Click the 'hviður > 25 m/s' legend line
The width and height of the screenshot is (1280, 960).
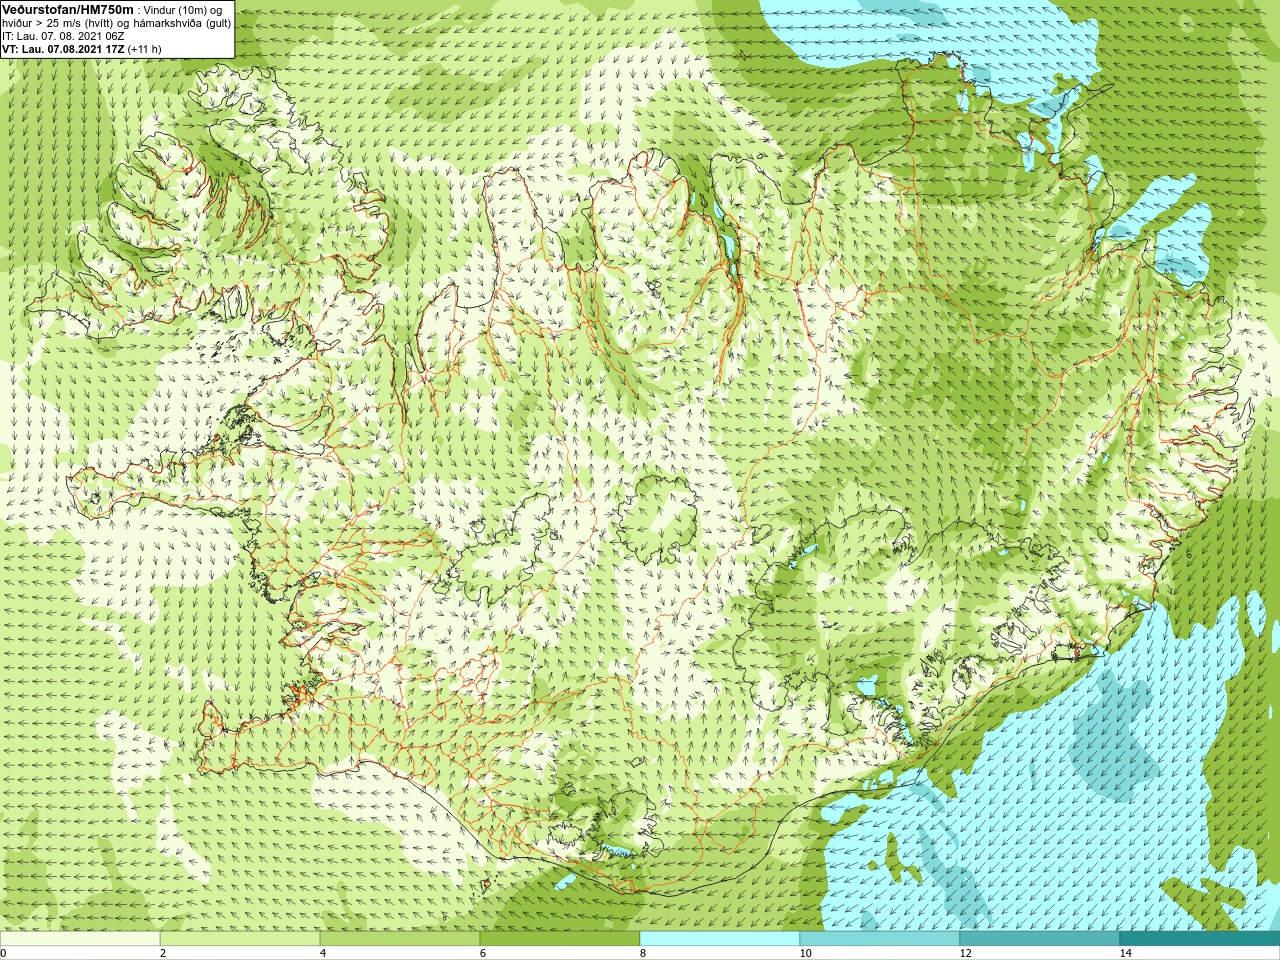click(x=116, y=23)
